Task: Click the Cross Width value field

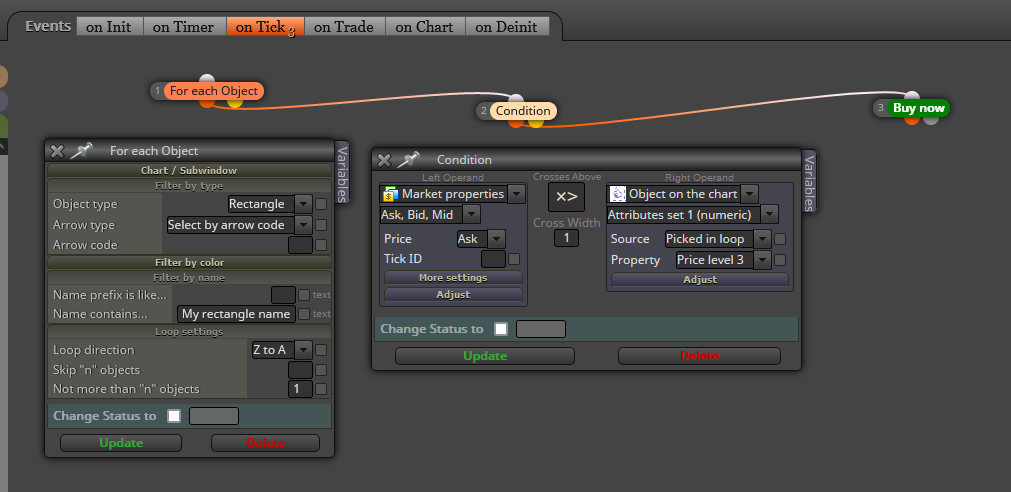Action: (567, 238)
